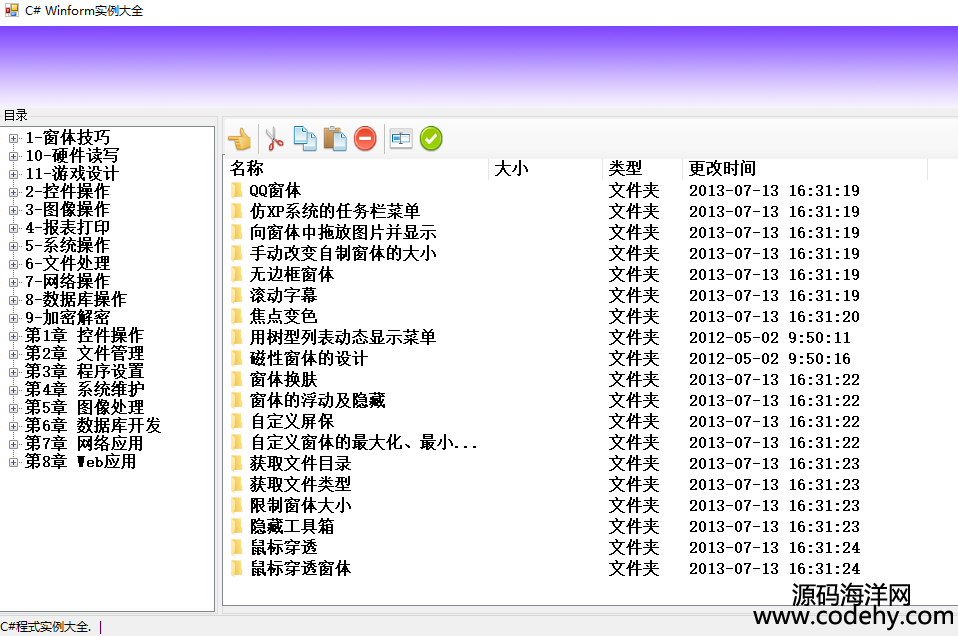
Task: Expand the 6-文件处理 tree node
Action: click(x=13, y=264)
